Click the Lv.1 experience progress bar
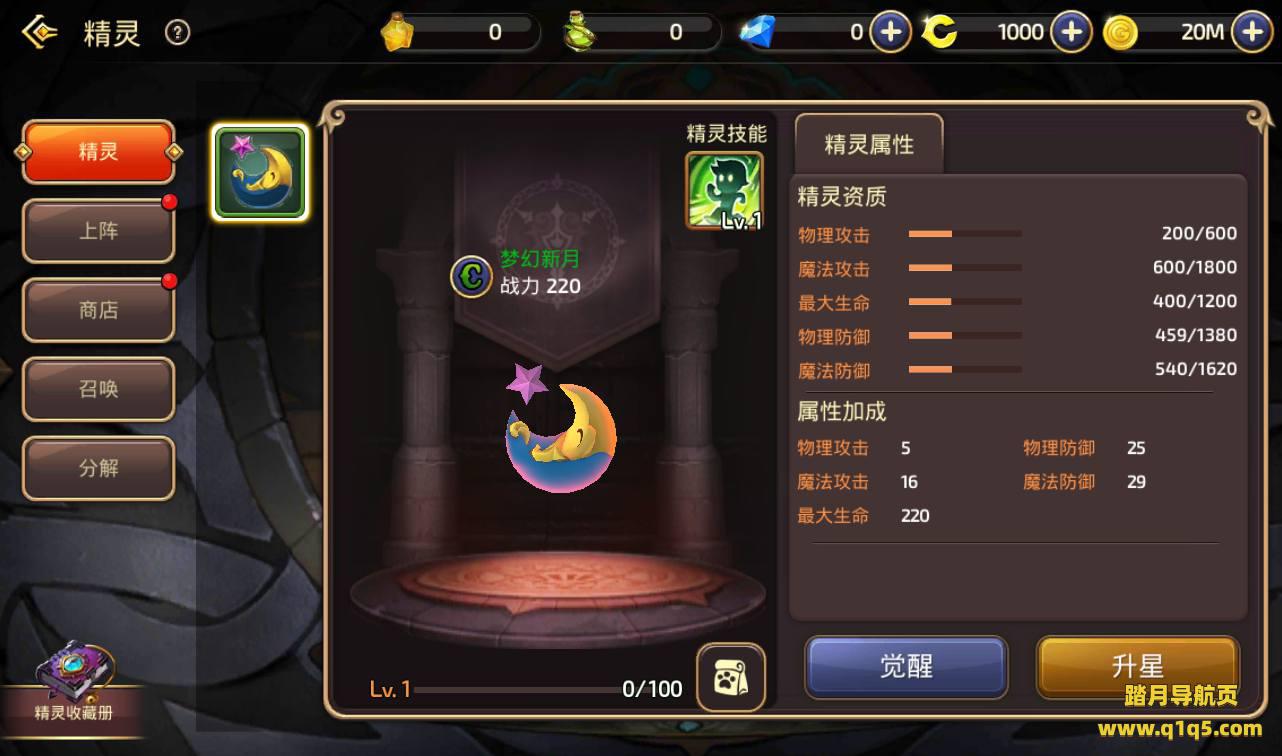1282x756 pixels. coord(517,689)
